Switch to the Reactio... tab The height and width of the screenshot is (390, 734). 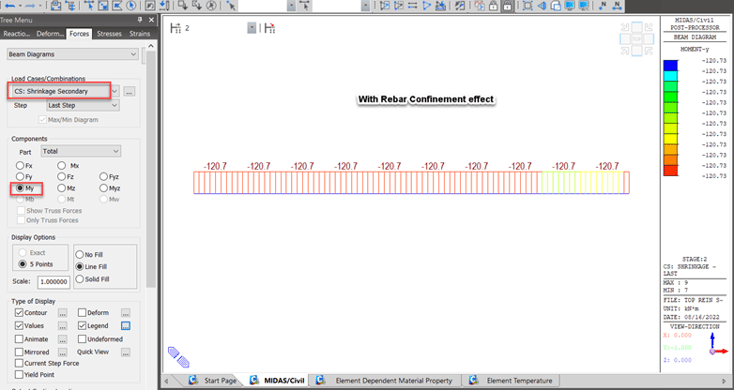(16, 34)
